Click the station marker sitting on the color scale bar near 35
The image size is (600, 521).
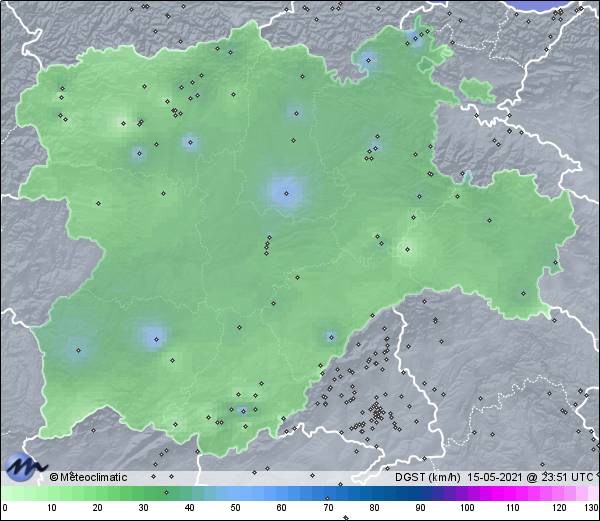(166, 492)
